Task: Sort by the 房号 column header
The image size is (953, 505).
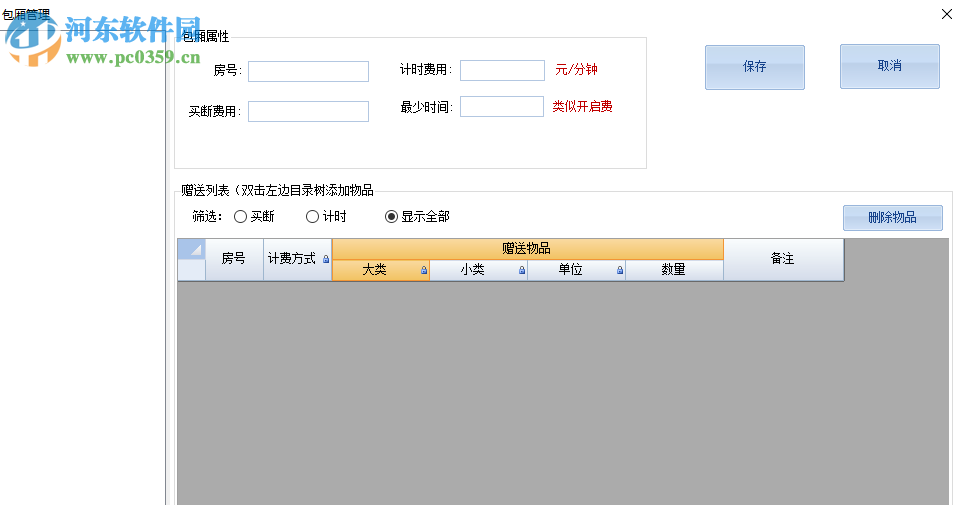Action: point(234,259)
